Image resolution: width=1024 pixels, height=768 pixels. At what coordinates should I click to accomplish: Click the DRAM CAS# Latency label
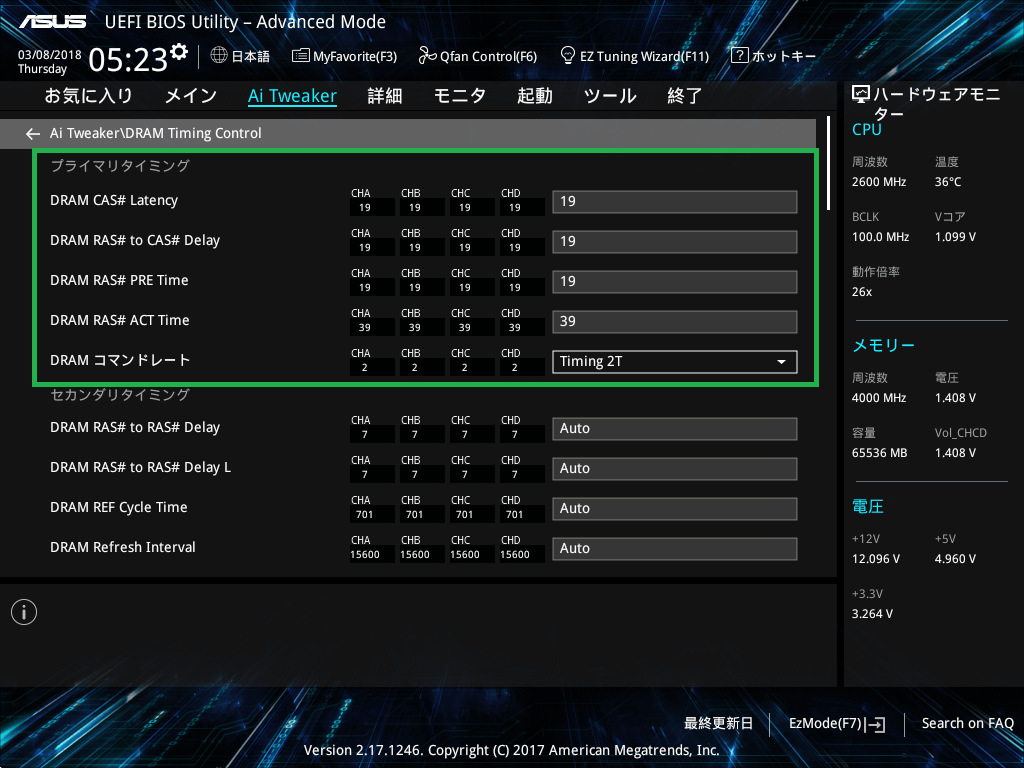tap(114, 200)
